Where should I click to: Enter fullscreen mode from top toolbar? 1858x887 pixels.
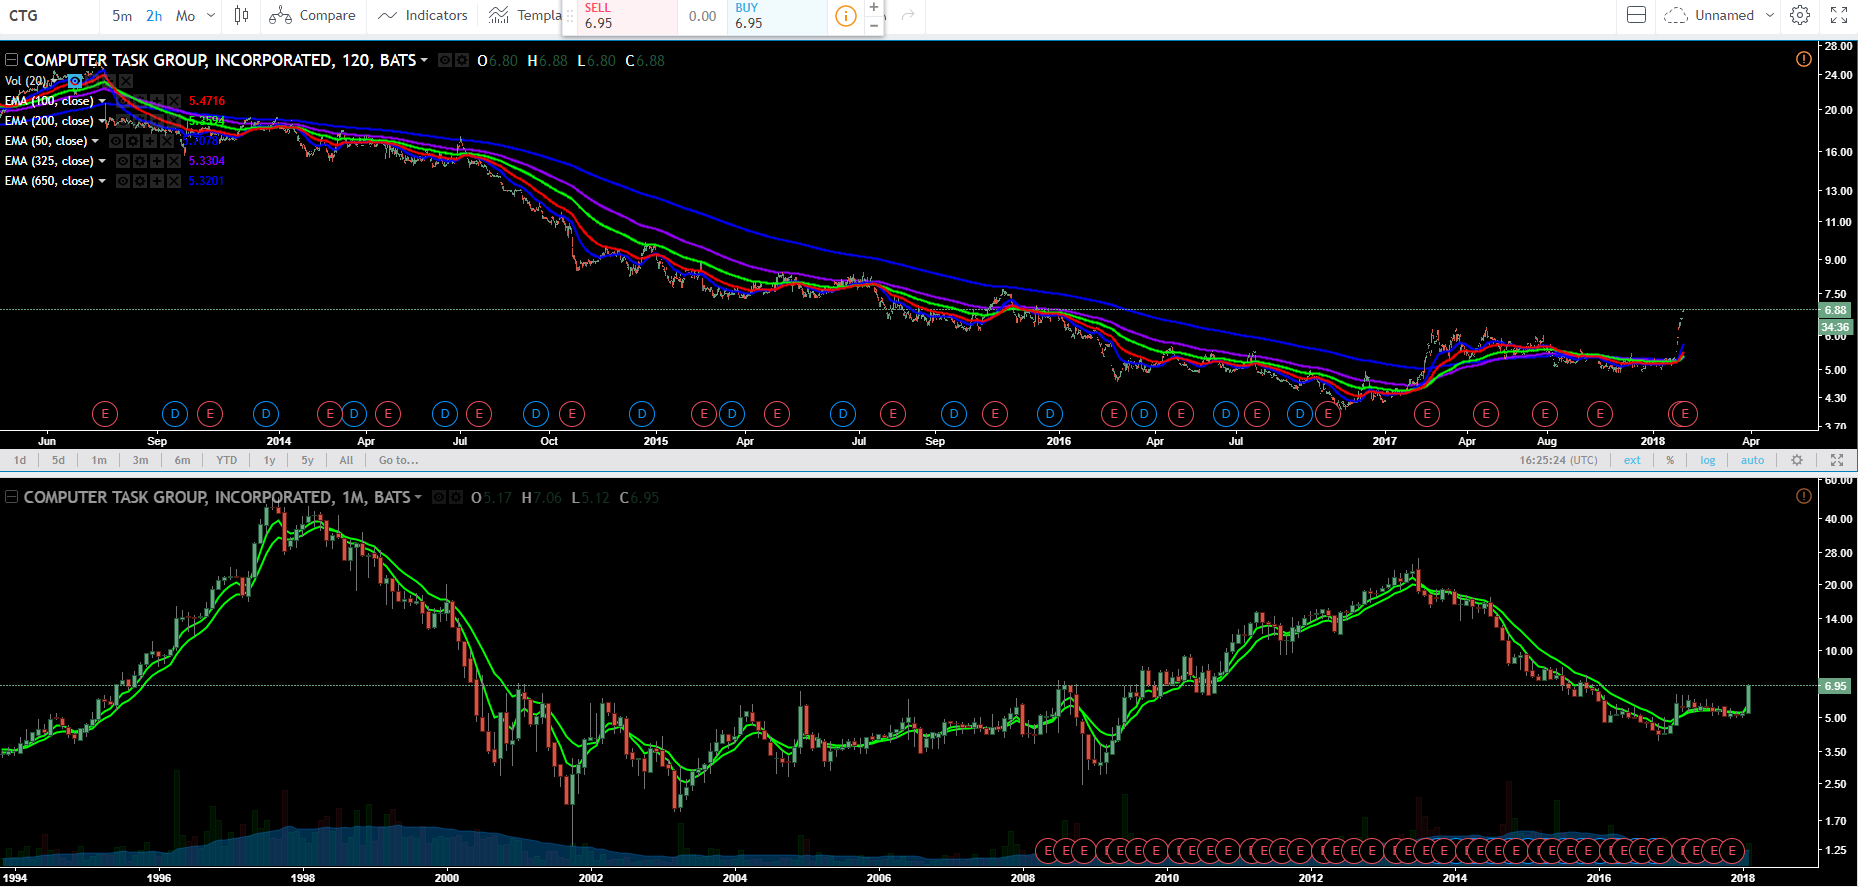[1839, 15]
